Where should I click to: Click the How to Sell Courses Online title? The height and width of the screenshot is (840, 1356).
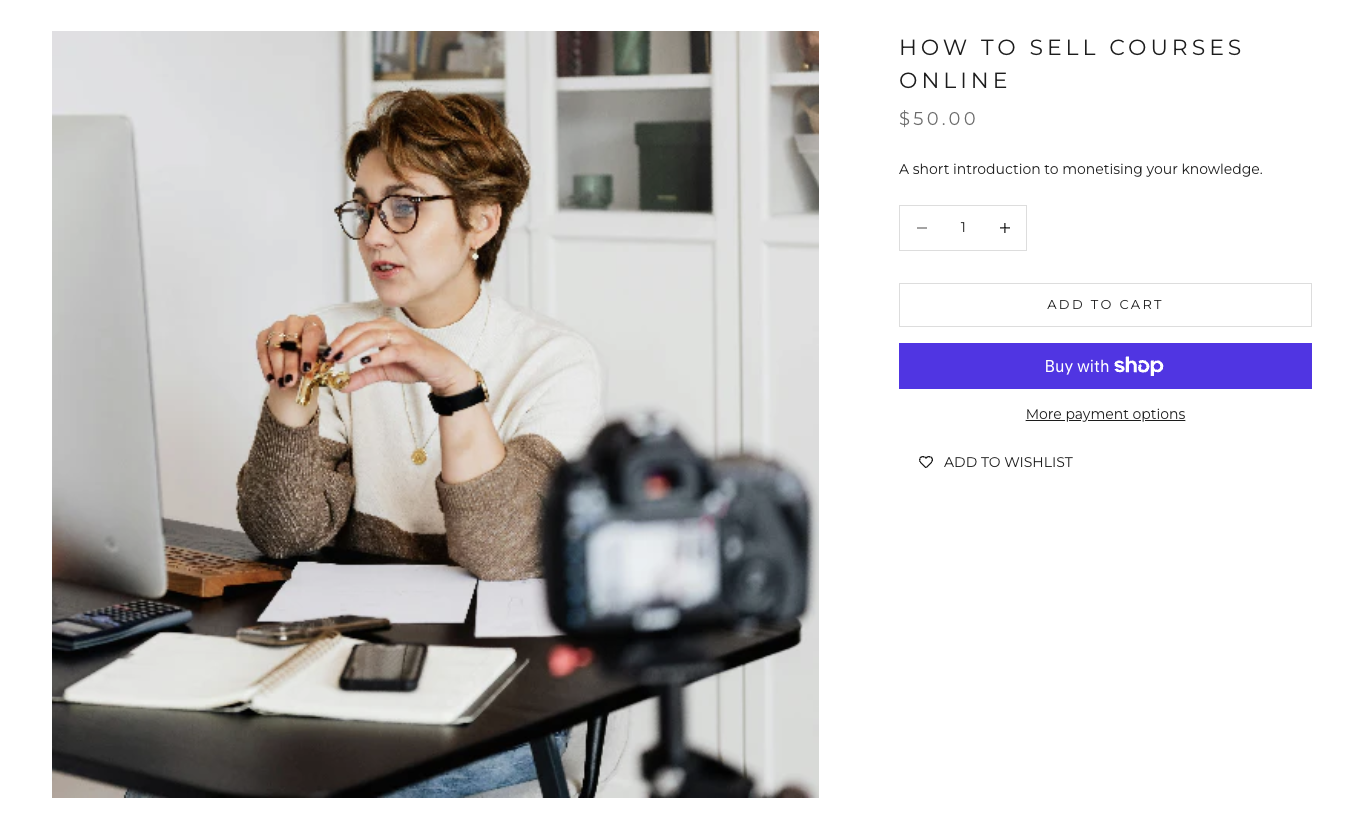point(1071,64)
